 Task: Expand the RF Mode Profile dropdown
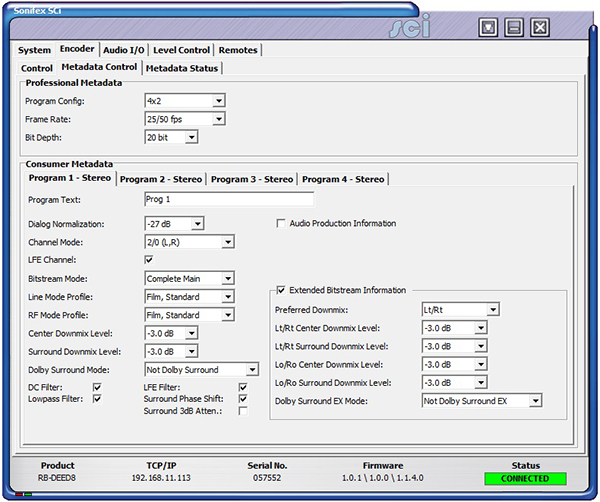[x=190, y=315]
